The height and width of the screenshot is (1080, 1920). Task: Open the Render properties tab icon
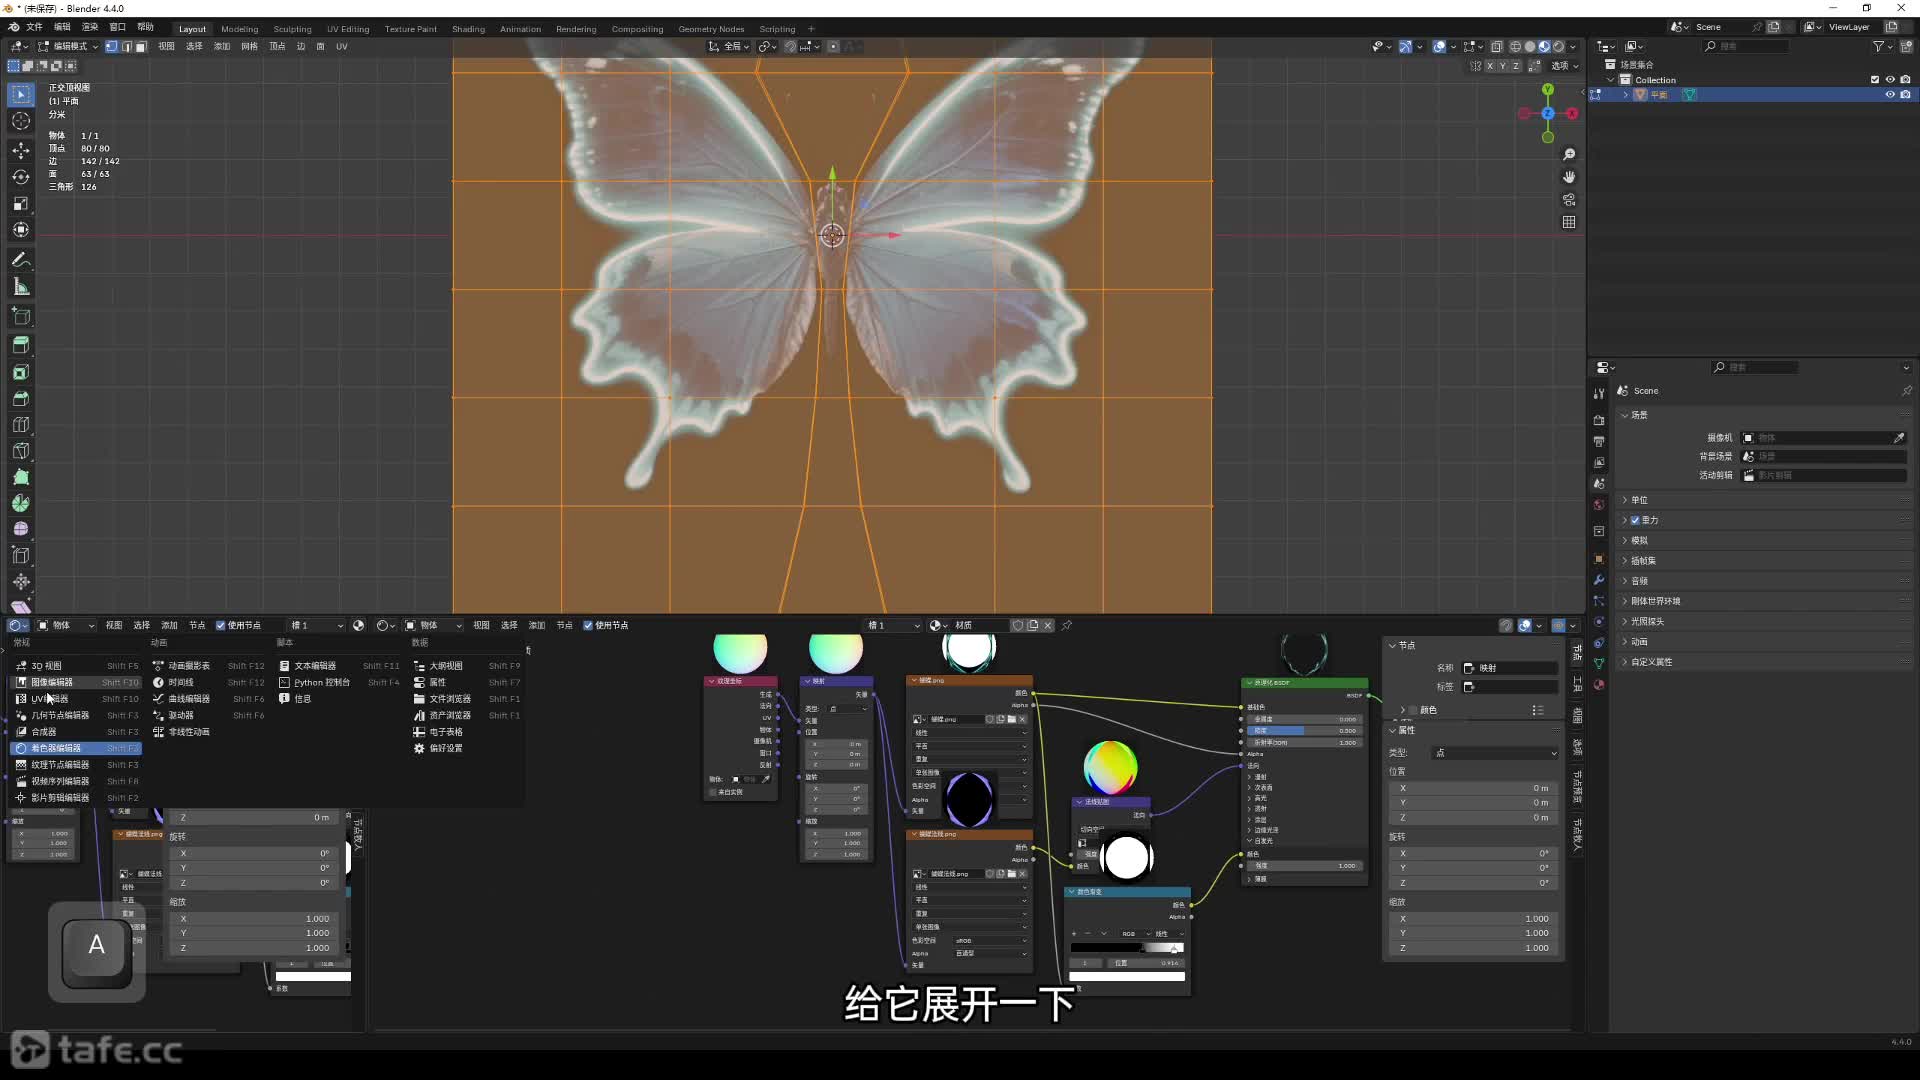tap(1599, 420)
